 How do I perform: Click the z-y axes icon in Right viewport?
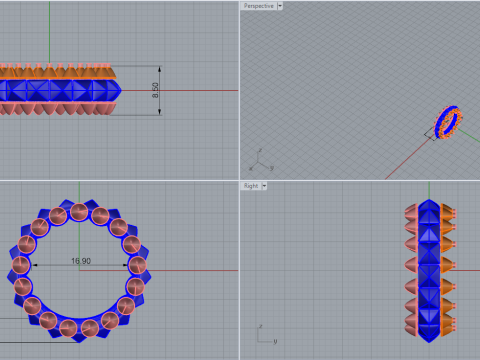[267, 334]
